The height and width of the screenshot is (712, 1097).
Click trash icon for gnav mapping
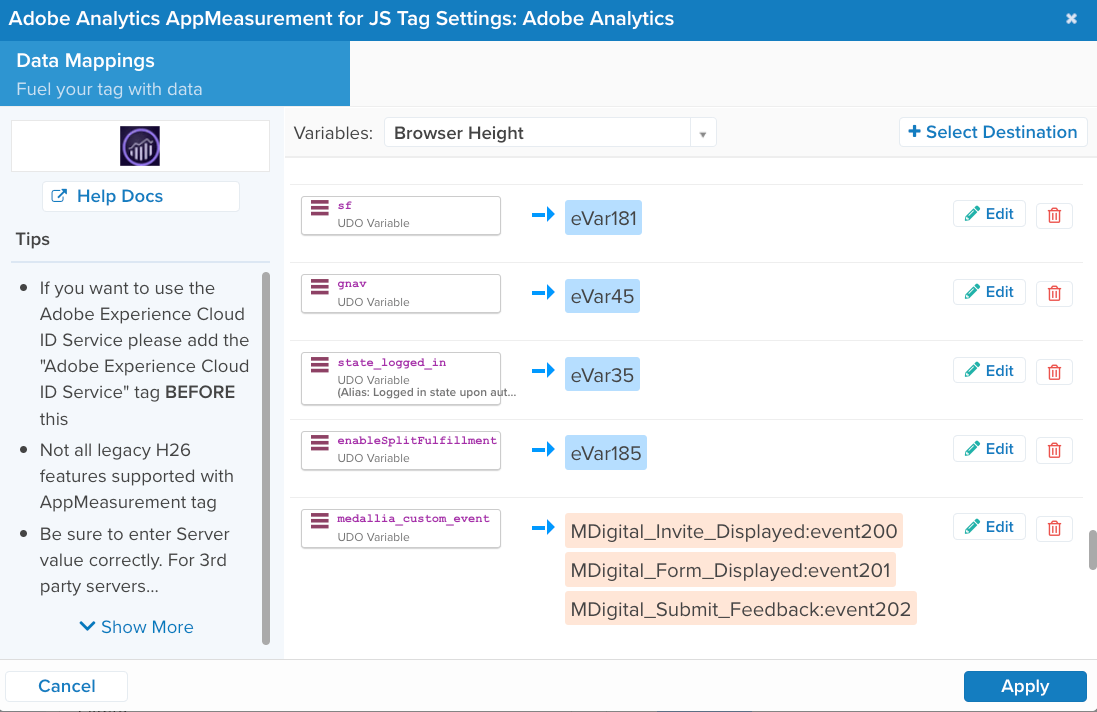click(1053, 293)
